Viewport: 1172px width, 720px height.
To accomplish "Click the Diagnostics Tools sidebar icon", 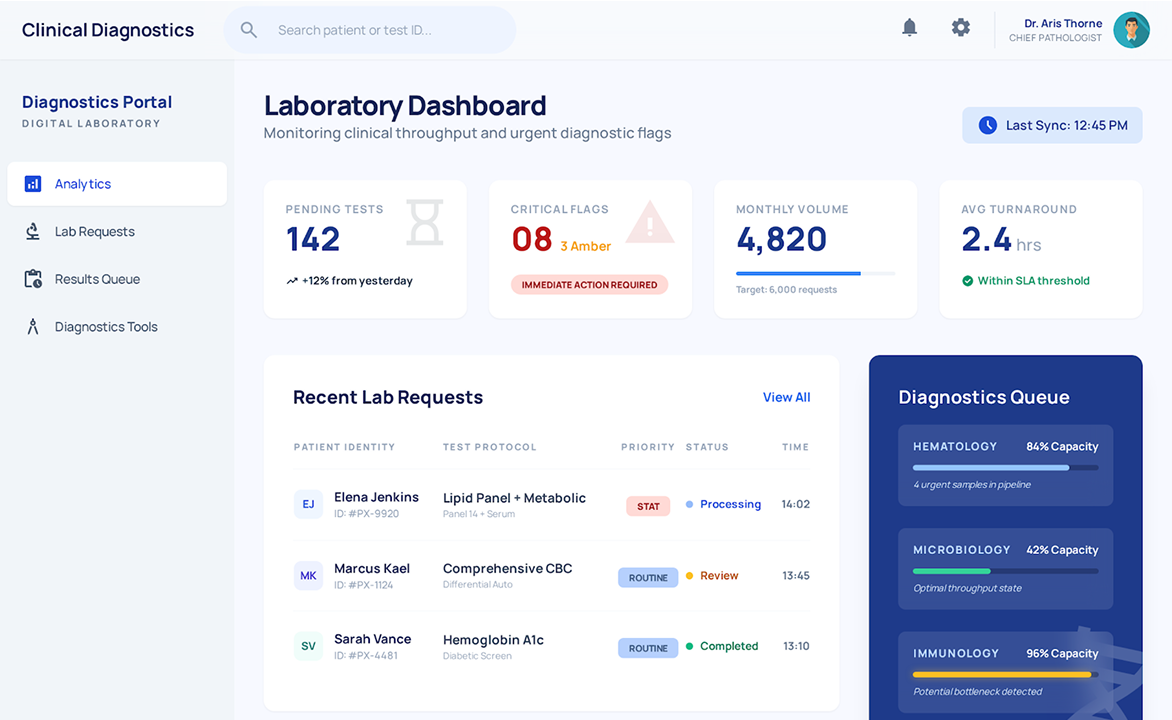I will pos(31,326).
